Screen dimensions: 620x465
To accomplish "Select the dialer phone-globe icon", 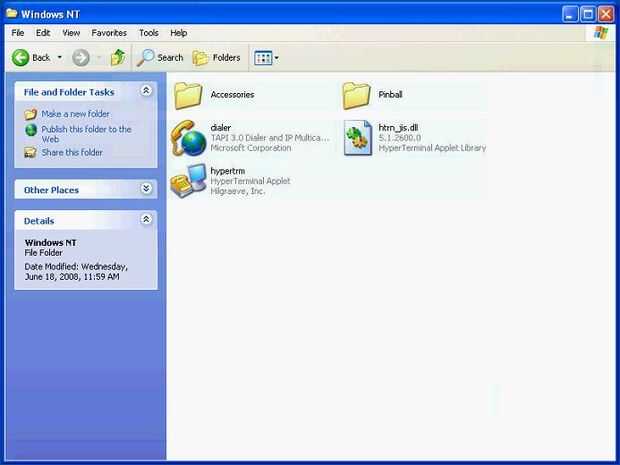I will [188, 138].
